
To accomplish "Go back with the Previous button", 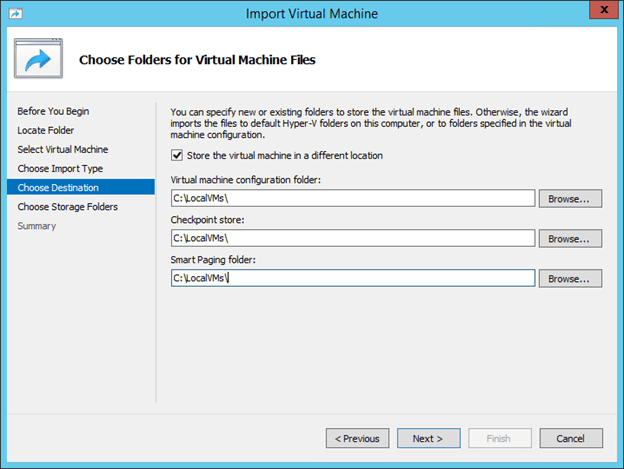I will (x=357, y=438).
